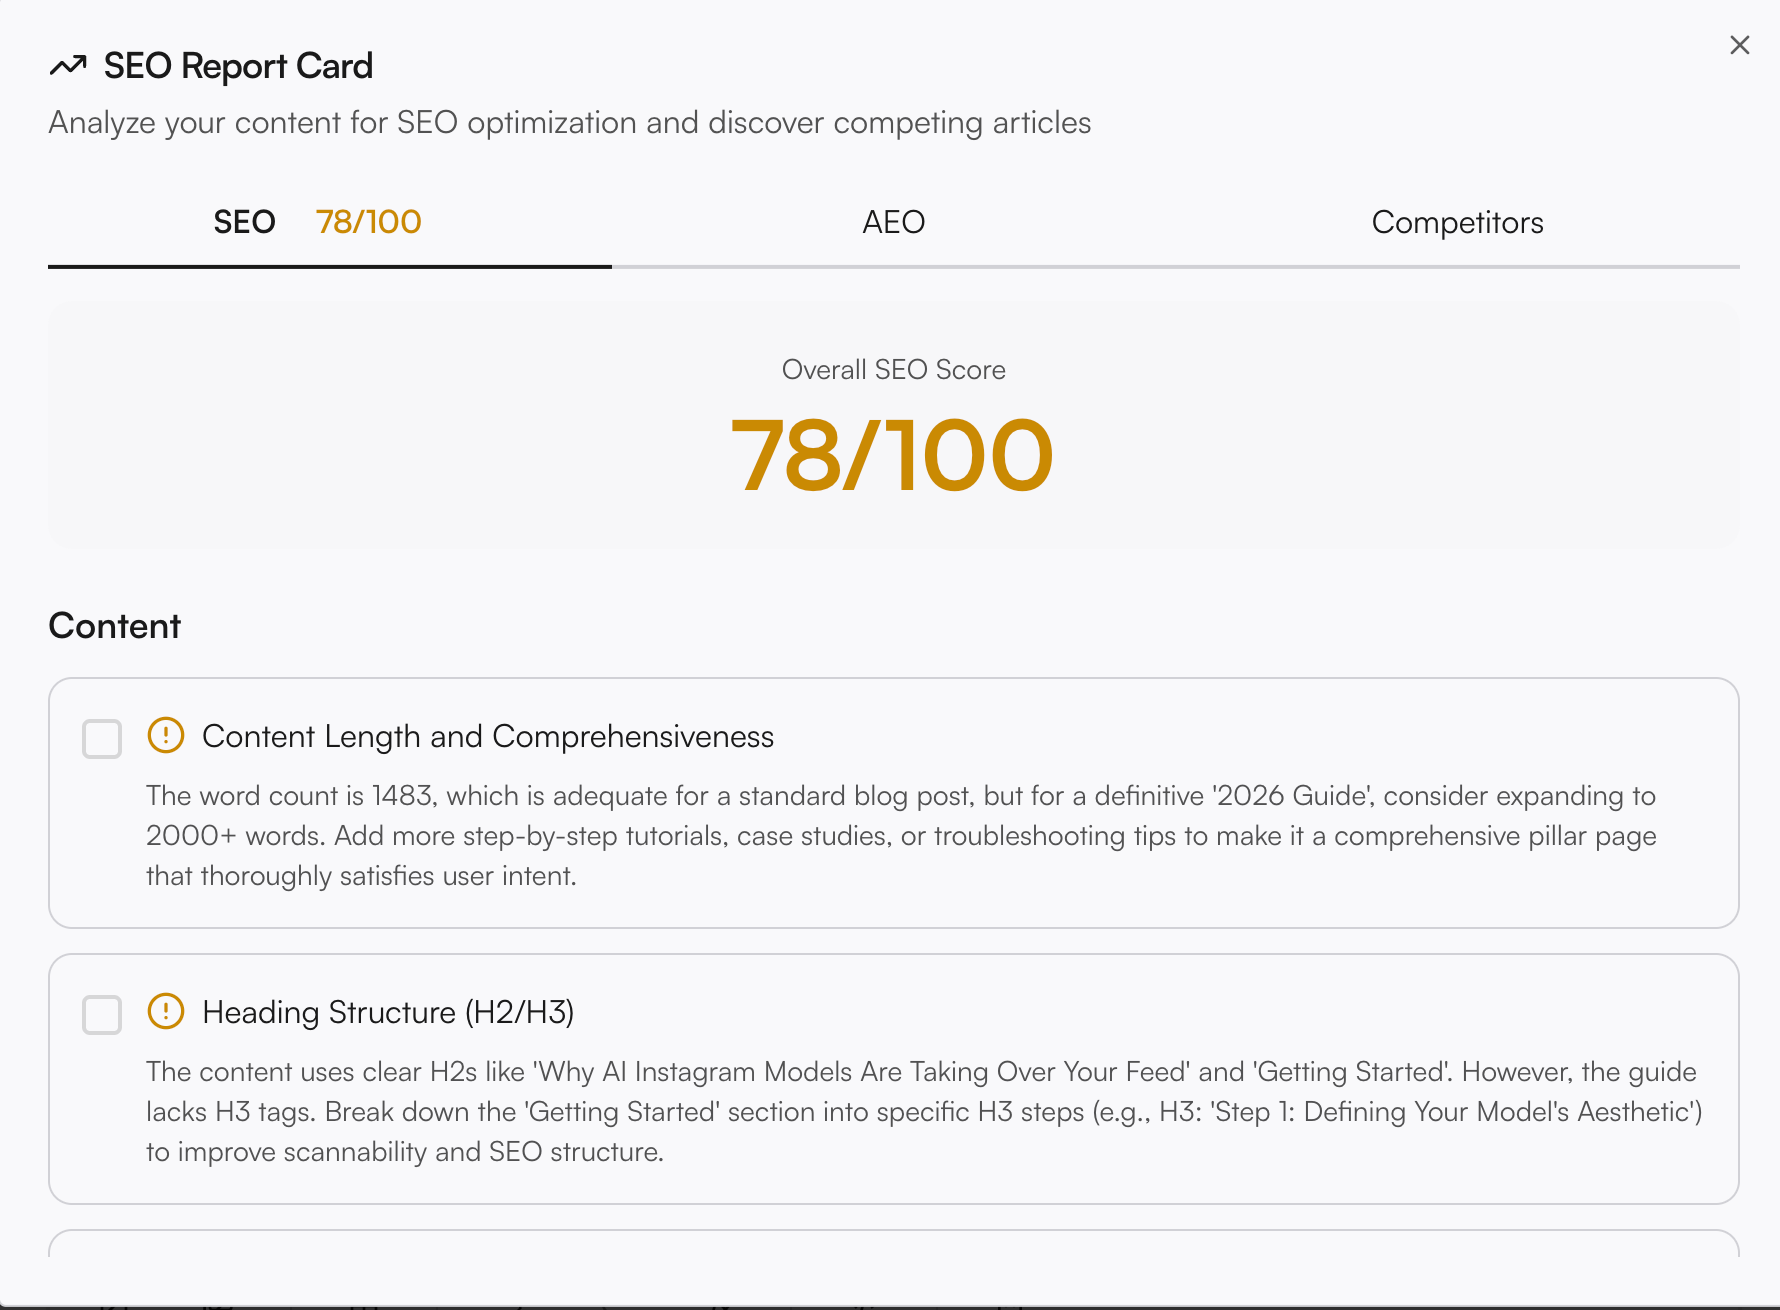Click the SEO Report Card title text
Image resolution: width=1780 pixels, height=1310 pixels.
coord(238,66)
